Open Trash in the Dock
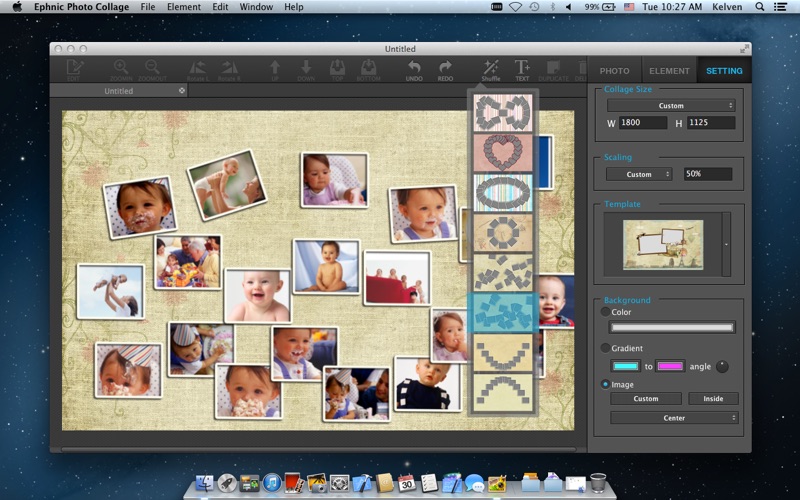800x500 pixels. click(598, 482)
